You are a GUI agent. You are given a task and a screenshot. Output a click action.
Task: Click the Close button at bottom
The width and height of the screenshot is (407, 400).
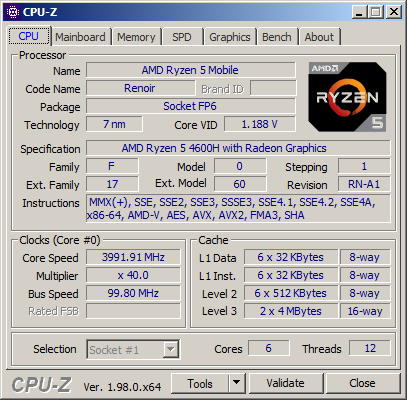coord(362,384)
